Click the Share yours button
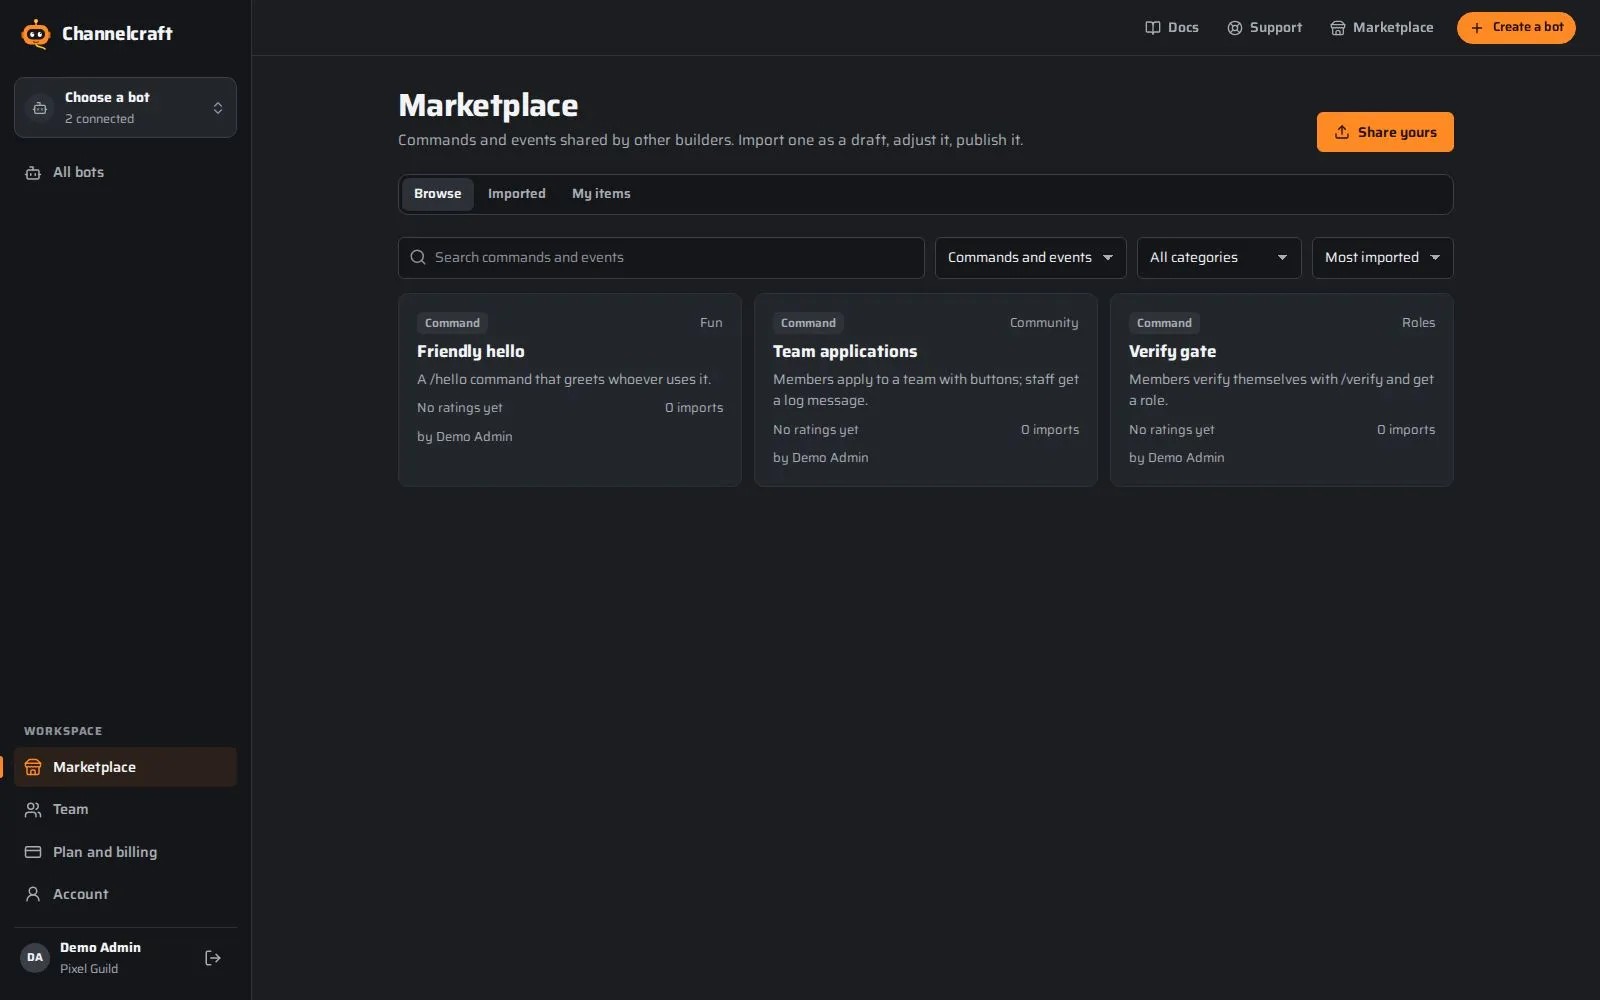 pos(1385,132)
